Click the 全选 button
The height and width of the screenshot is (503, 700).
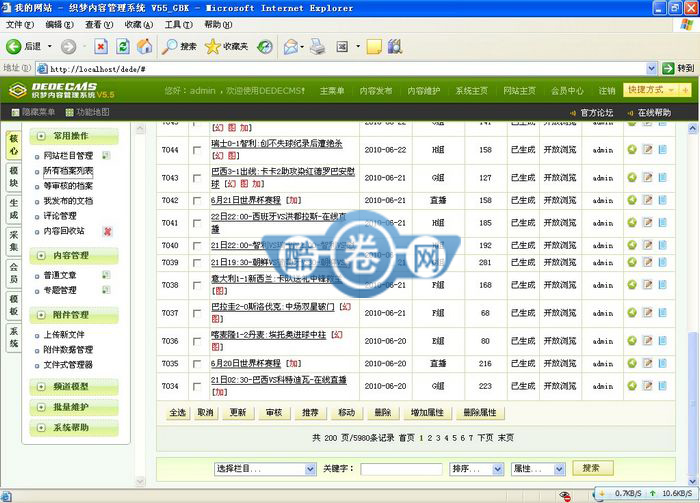pos(178,413)
